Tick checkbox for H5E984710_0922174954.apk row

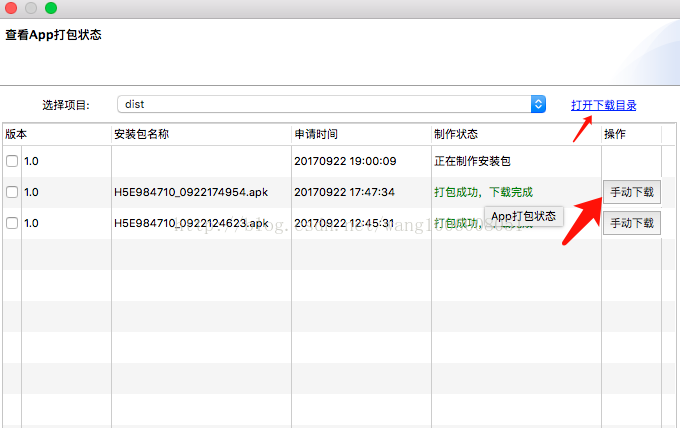pyautogui.click(x=12, y=192)
